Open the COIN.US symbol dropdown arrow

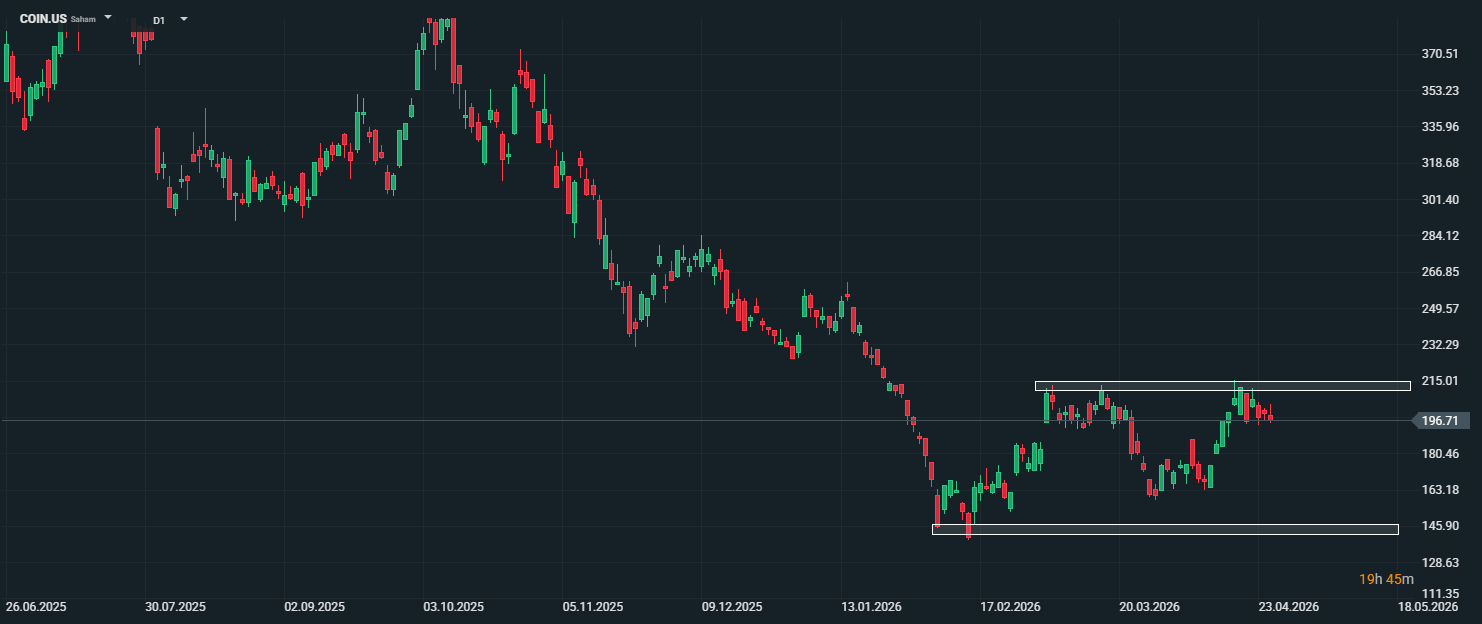pyautogui.click(x=108, y=18)
